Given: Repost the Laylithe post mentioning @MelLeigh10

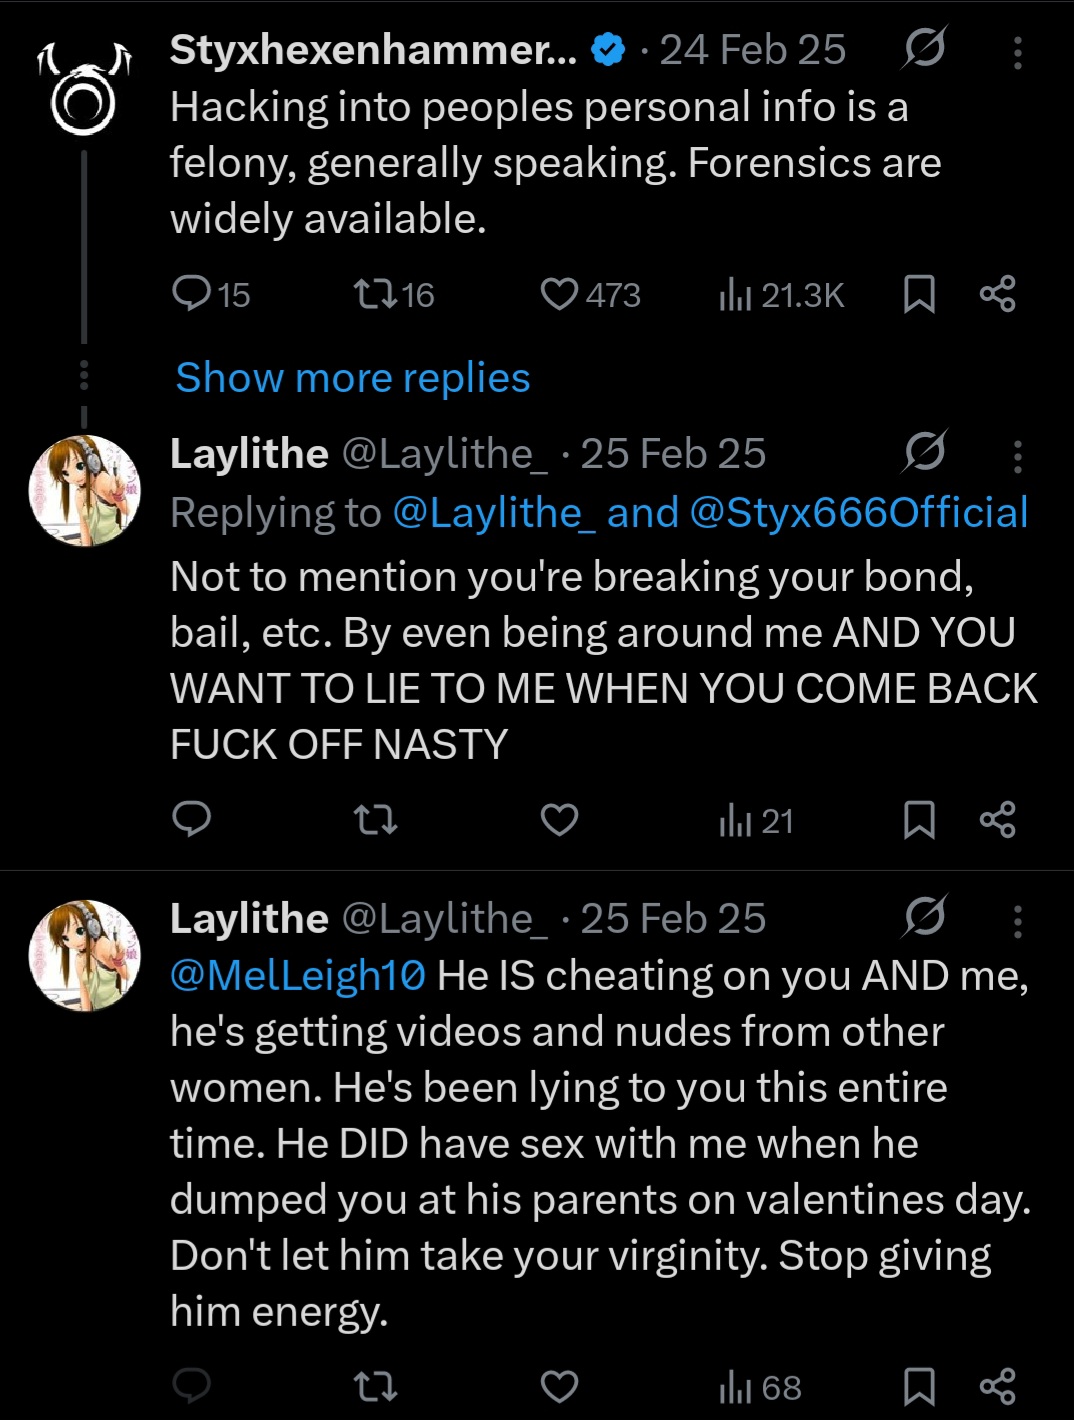Looking at the screenshot, I should tap(376, 1387).
